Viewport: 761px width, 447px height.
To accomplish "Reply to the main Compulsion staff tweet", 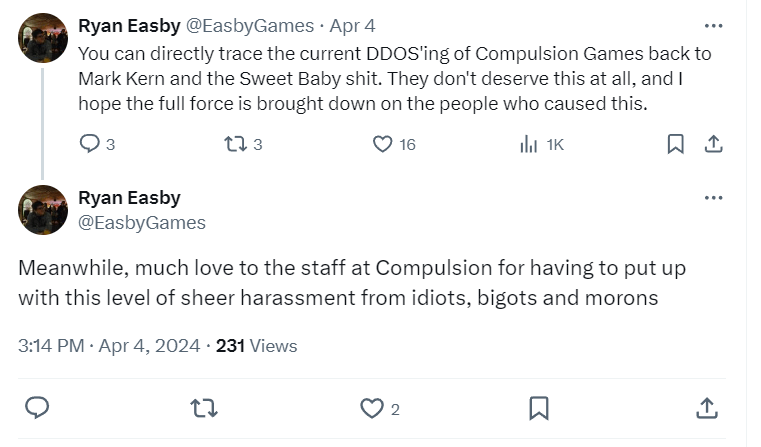I will [x=38, y=408].
